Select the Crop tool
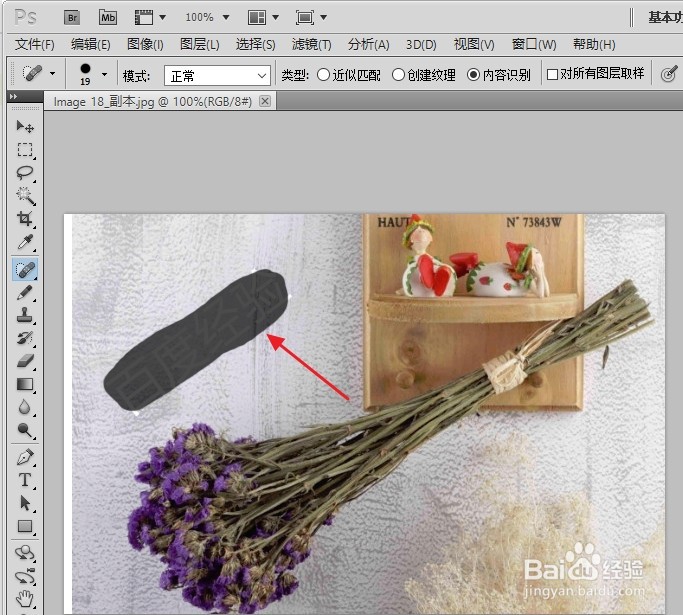The image size is (683, 615). [25, 219]
